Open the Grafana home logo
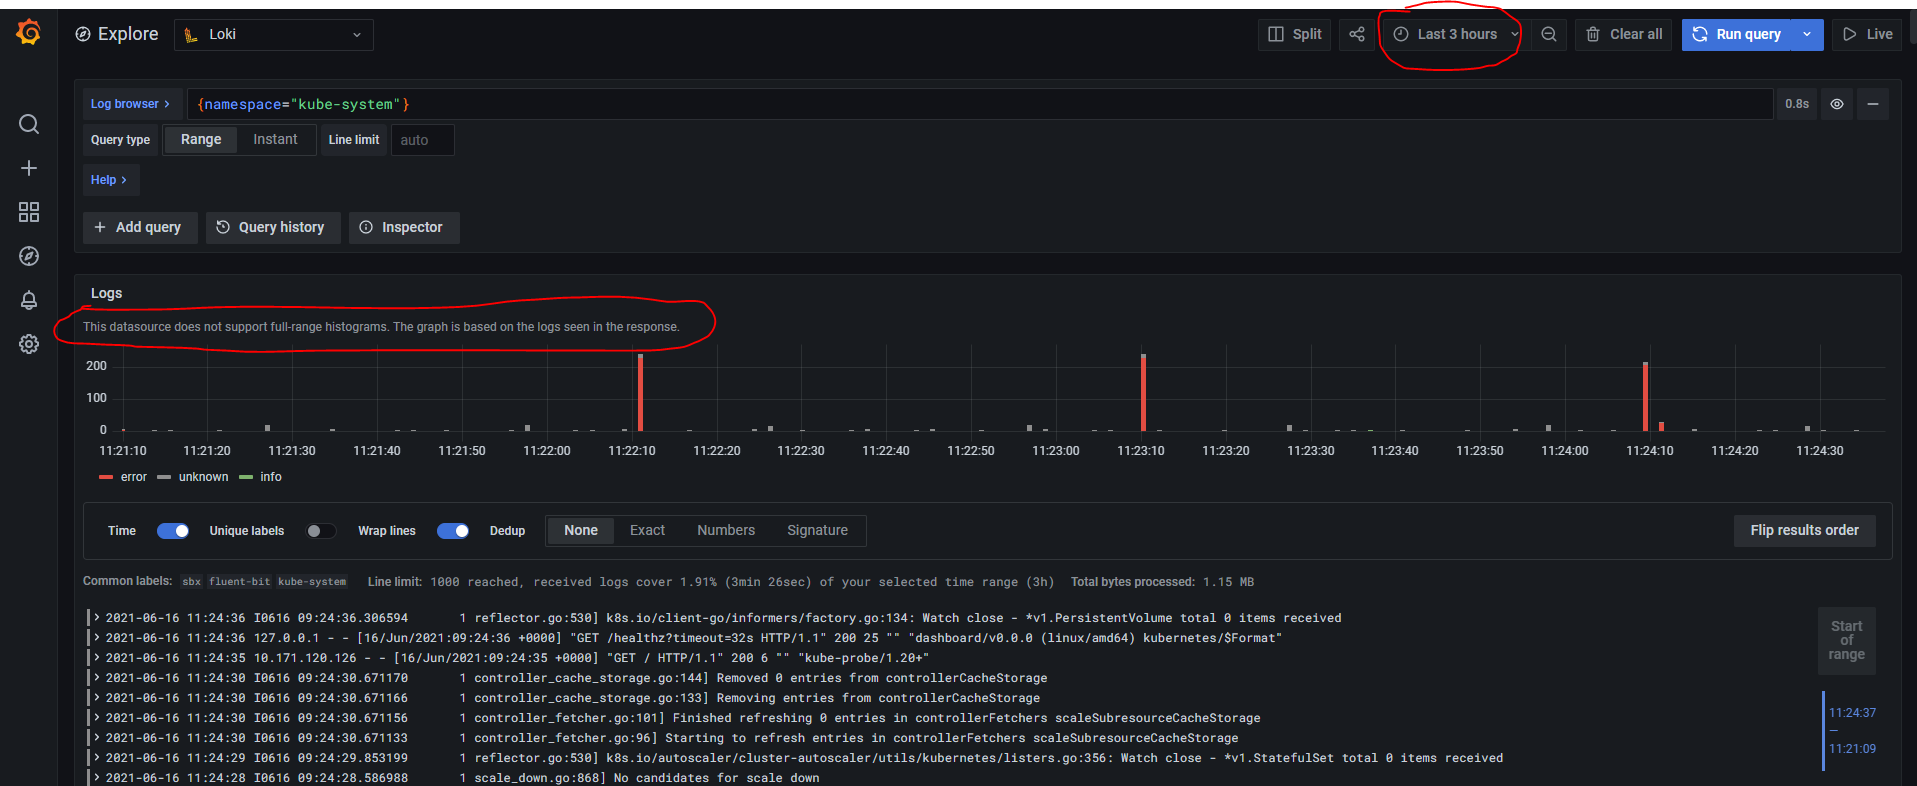 tap(29, 33)
